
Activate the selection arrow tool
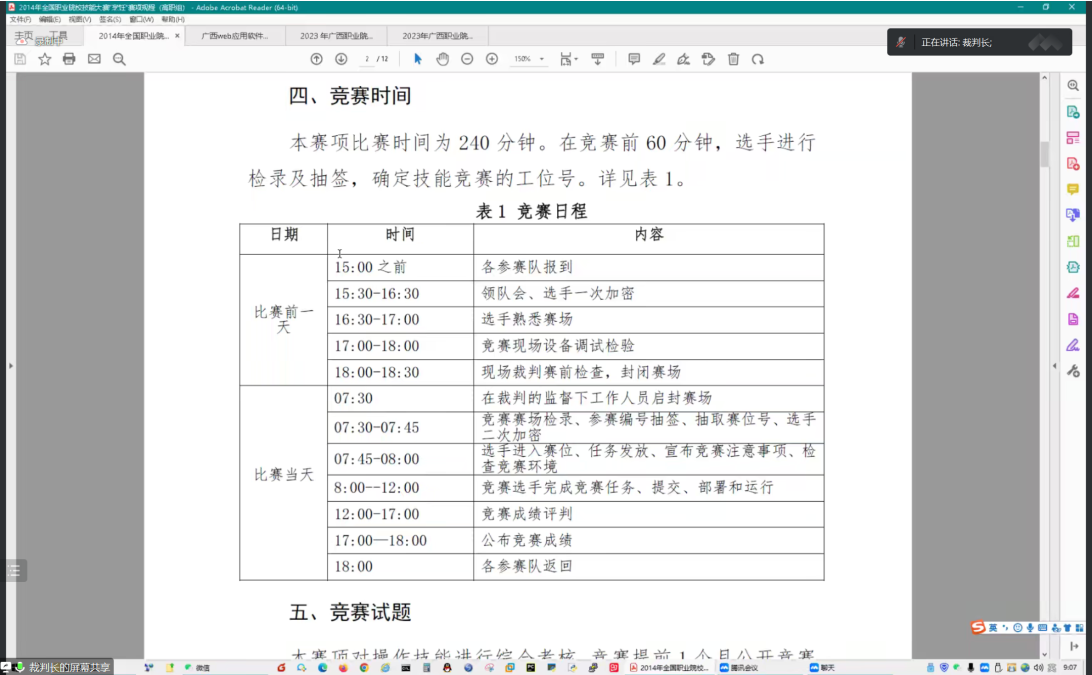click(418, 59)
